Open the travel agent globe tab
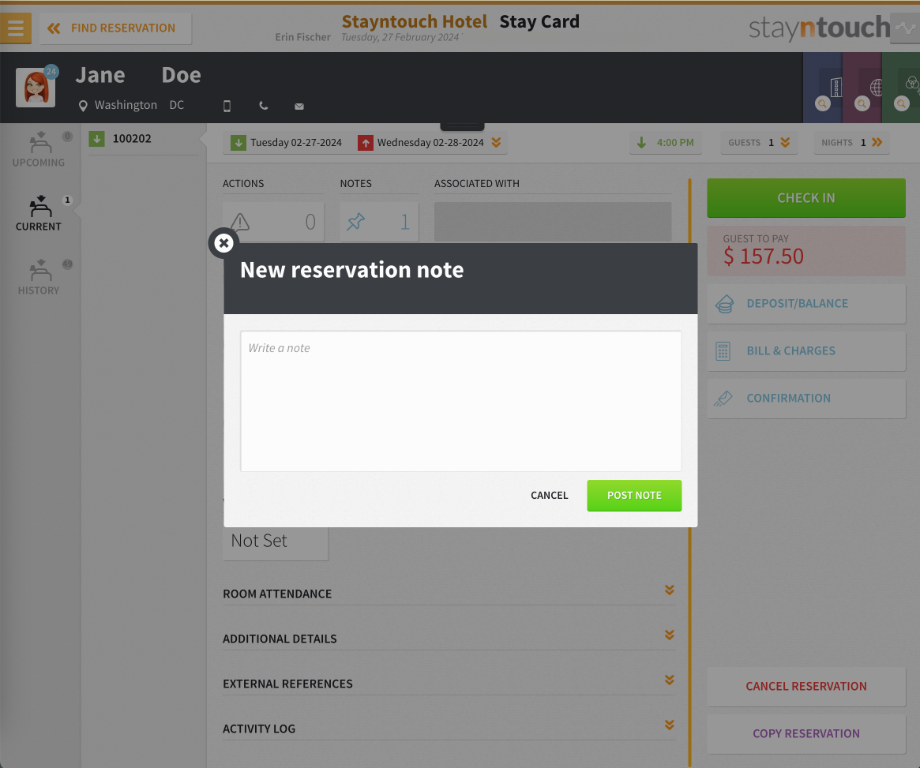The image size is (920, 768). (862, 88)
